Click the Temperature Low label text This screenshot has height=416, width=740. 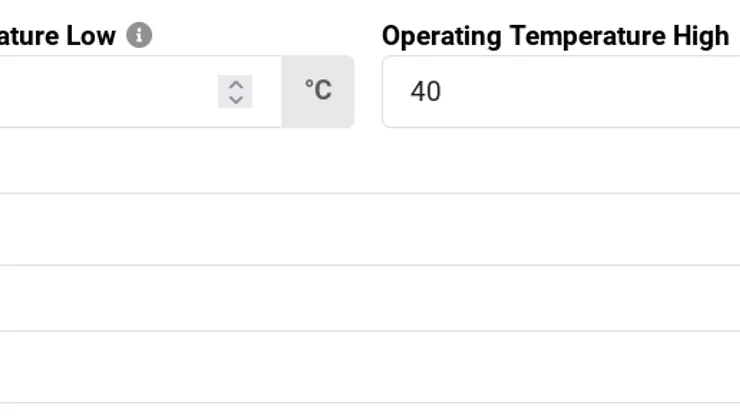coord(58,36)
